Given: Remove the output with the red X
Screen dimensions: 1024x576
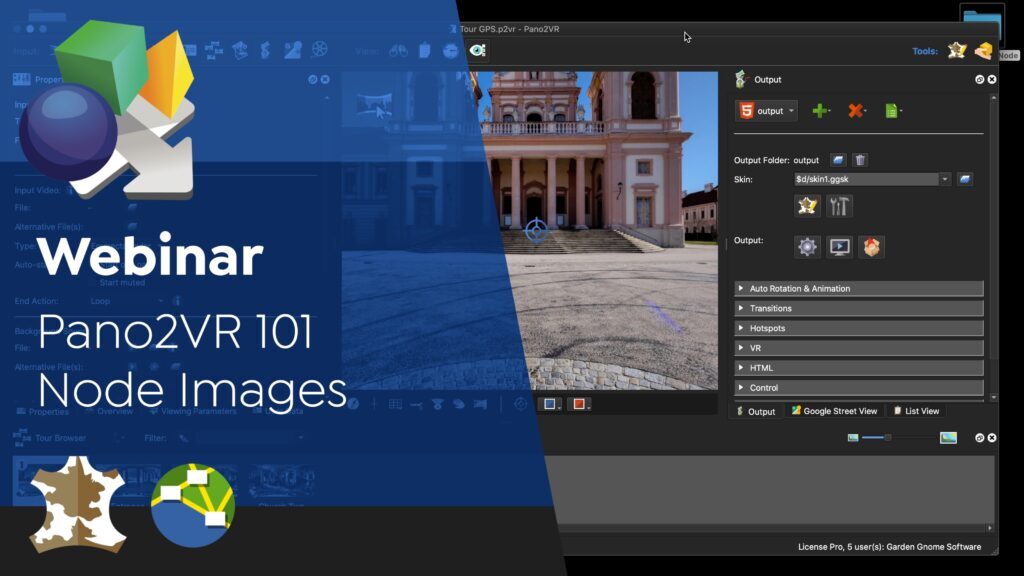Looking at the screenshot, I should click(x=856, y=111).
